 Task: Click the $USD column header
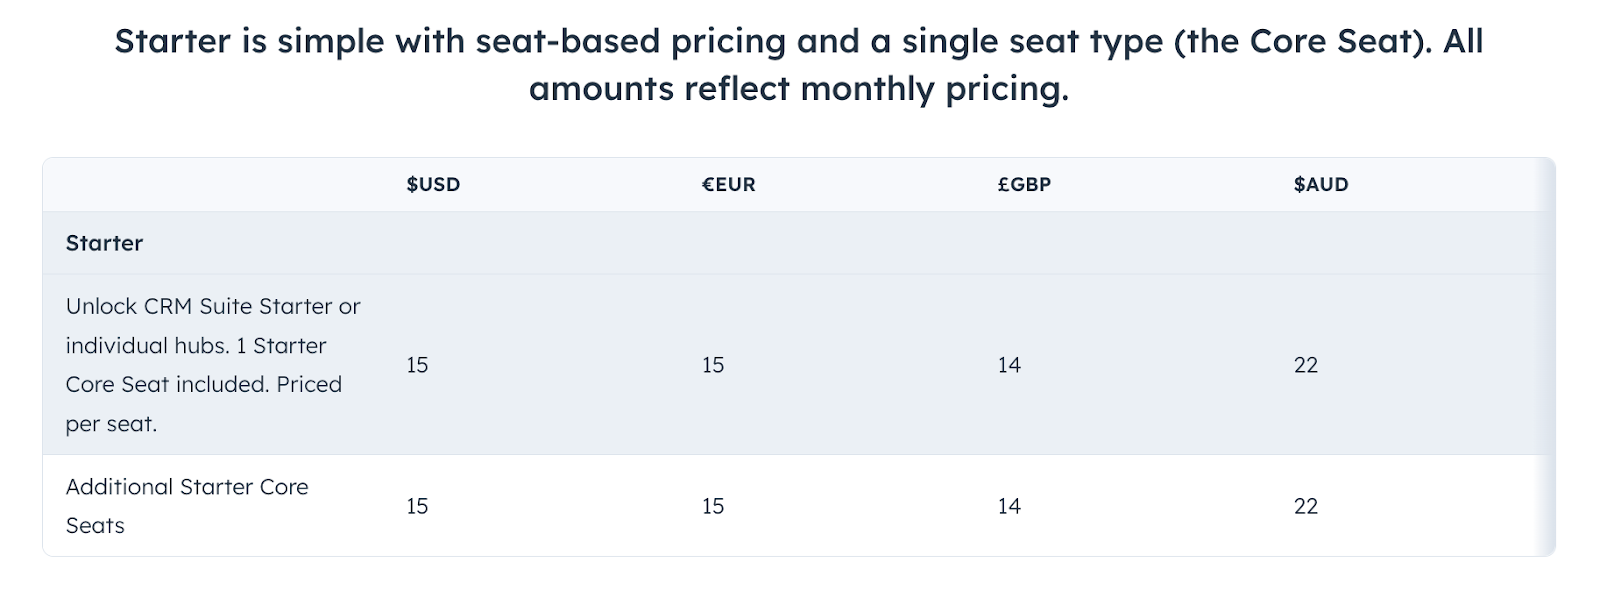[433, 184]
